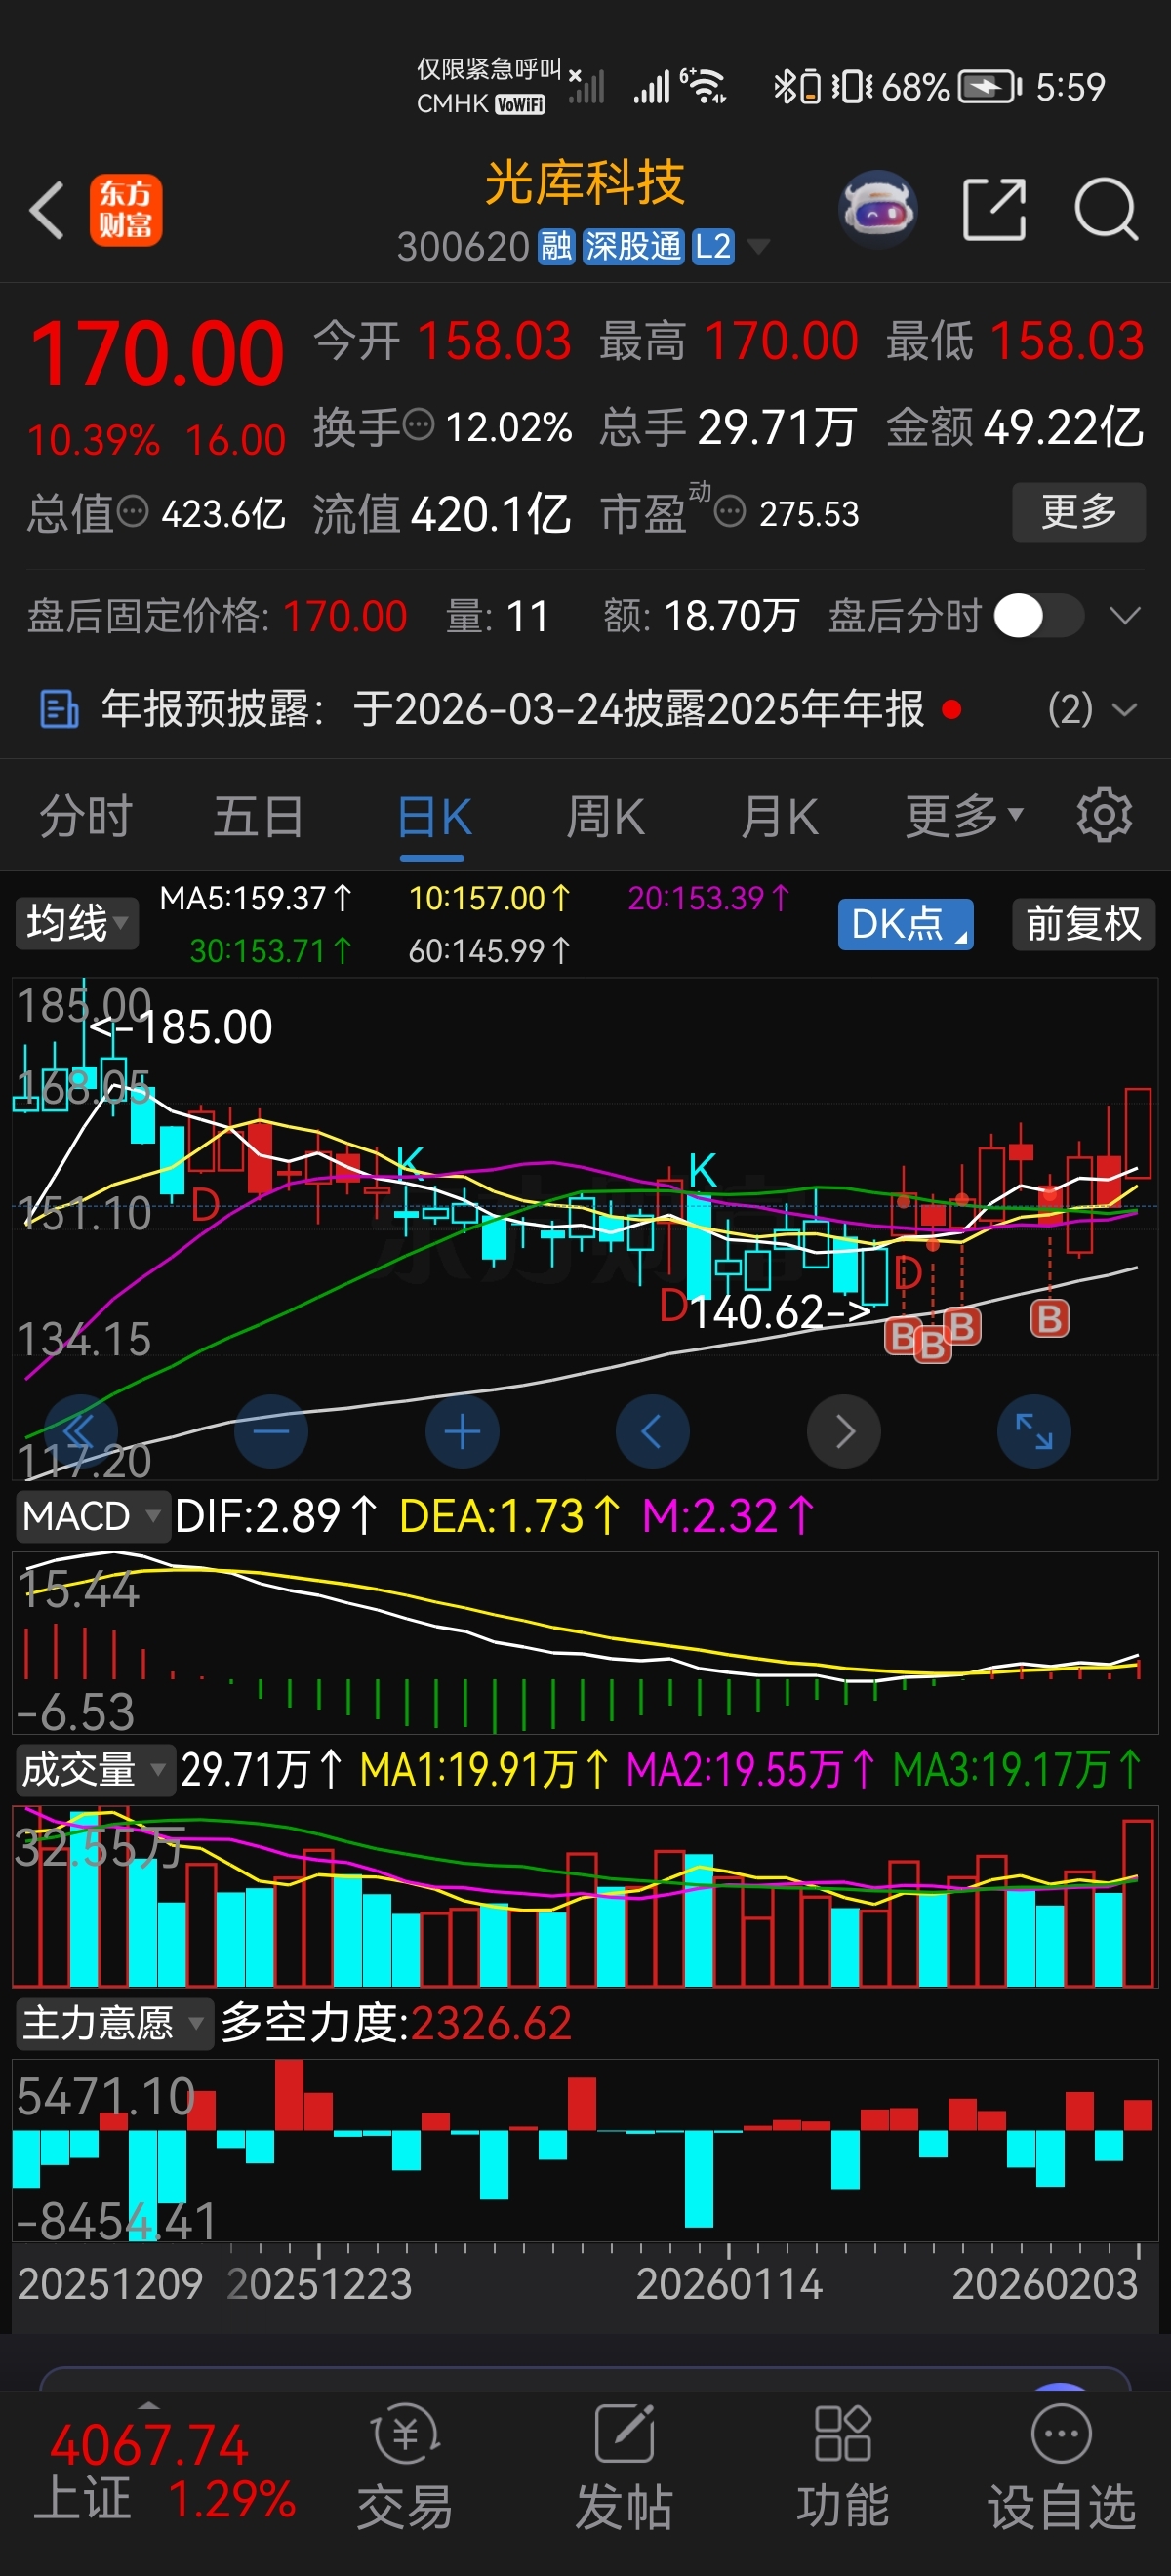Move chart left with arrow button
1171x2576 pixels.
click(x=652, y=1432)
